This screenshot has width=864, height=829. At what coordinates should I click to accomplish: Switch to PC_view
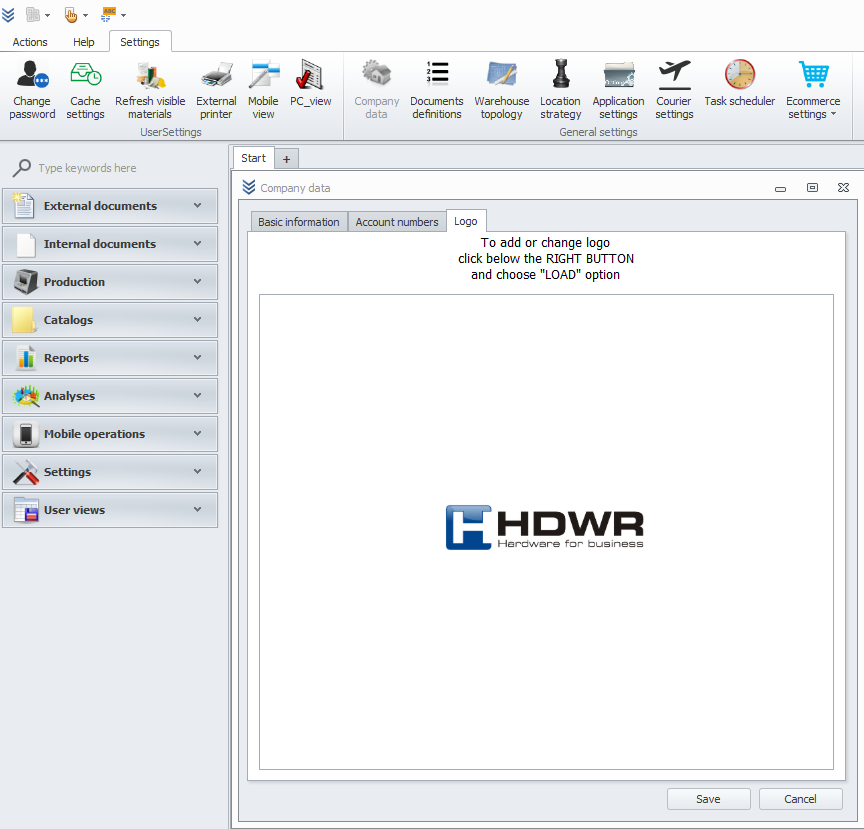tap(311, 84)
